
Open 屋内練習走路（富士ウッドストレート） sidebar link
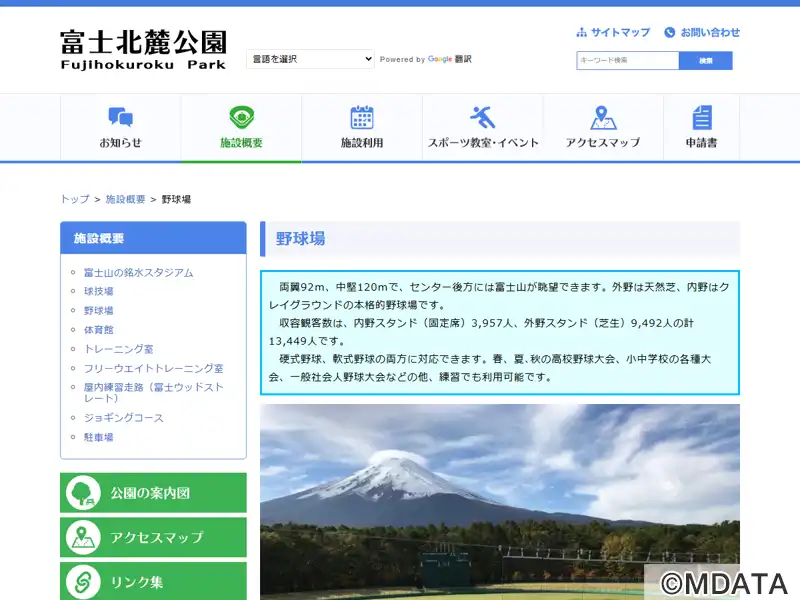(154, 393)
